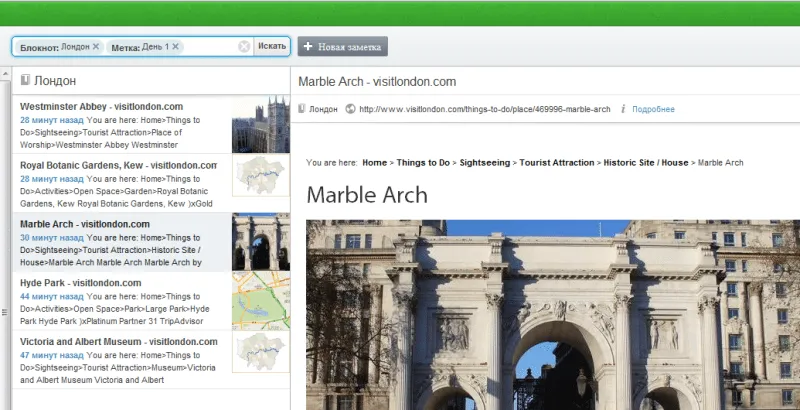Click the globe icon beside the source URL

tap(350, 109)
